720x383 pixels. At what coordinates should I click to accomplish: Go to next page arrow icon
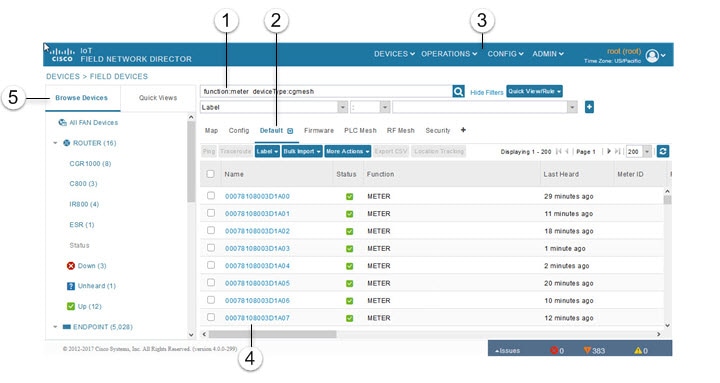[x=609, y=151]
